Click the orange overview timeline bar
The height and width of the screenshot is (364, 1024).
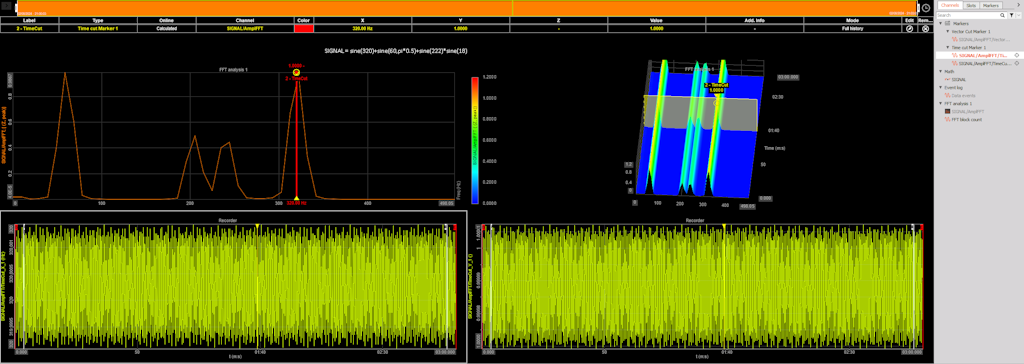coord(468,7)
